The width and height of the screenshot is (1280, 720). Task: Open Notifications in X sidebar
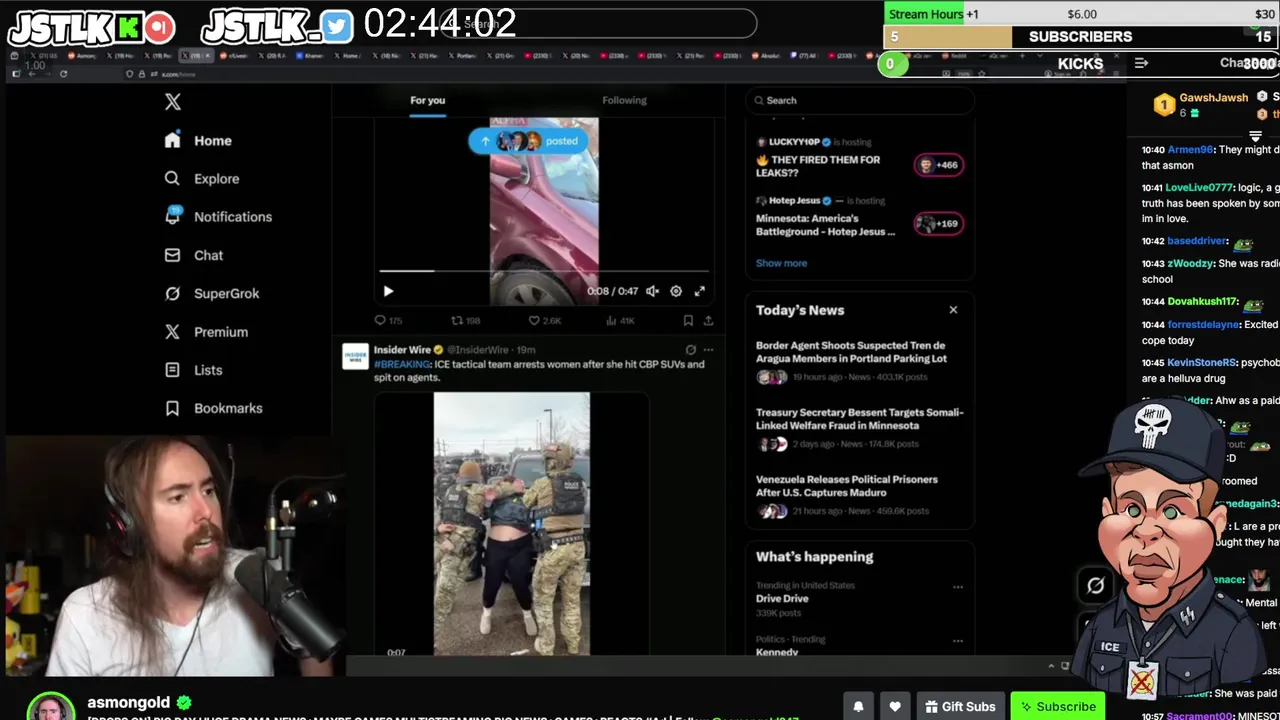point(218,217)
